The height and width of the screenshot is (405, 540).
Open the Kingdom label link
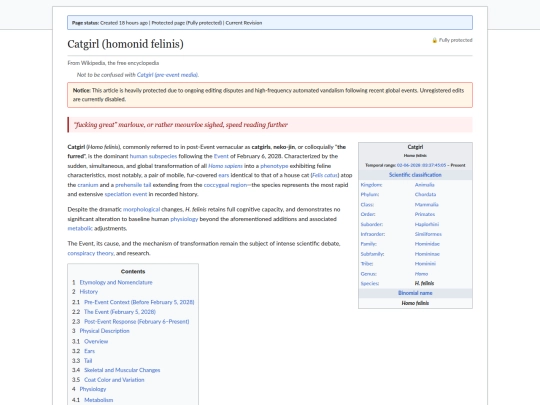[x=371, y=185]
